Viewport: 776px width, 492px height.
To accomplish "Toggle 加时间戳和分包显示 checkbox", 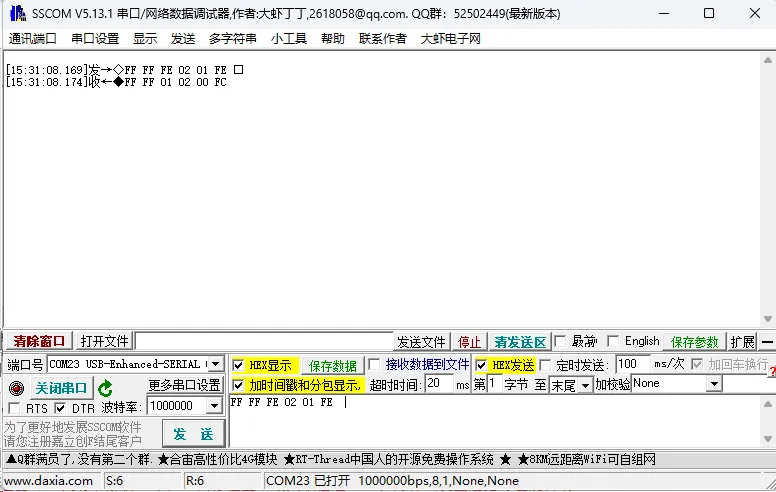I will (x=238, y=385).
